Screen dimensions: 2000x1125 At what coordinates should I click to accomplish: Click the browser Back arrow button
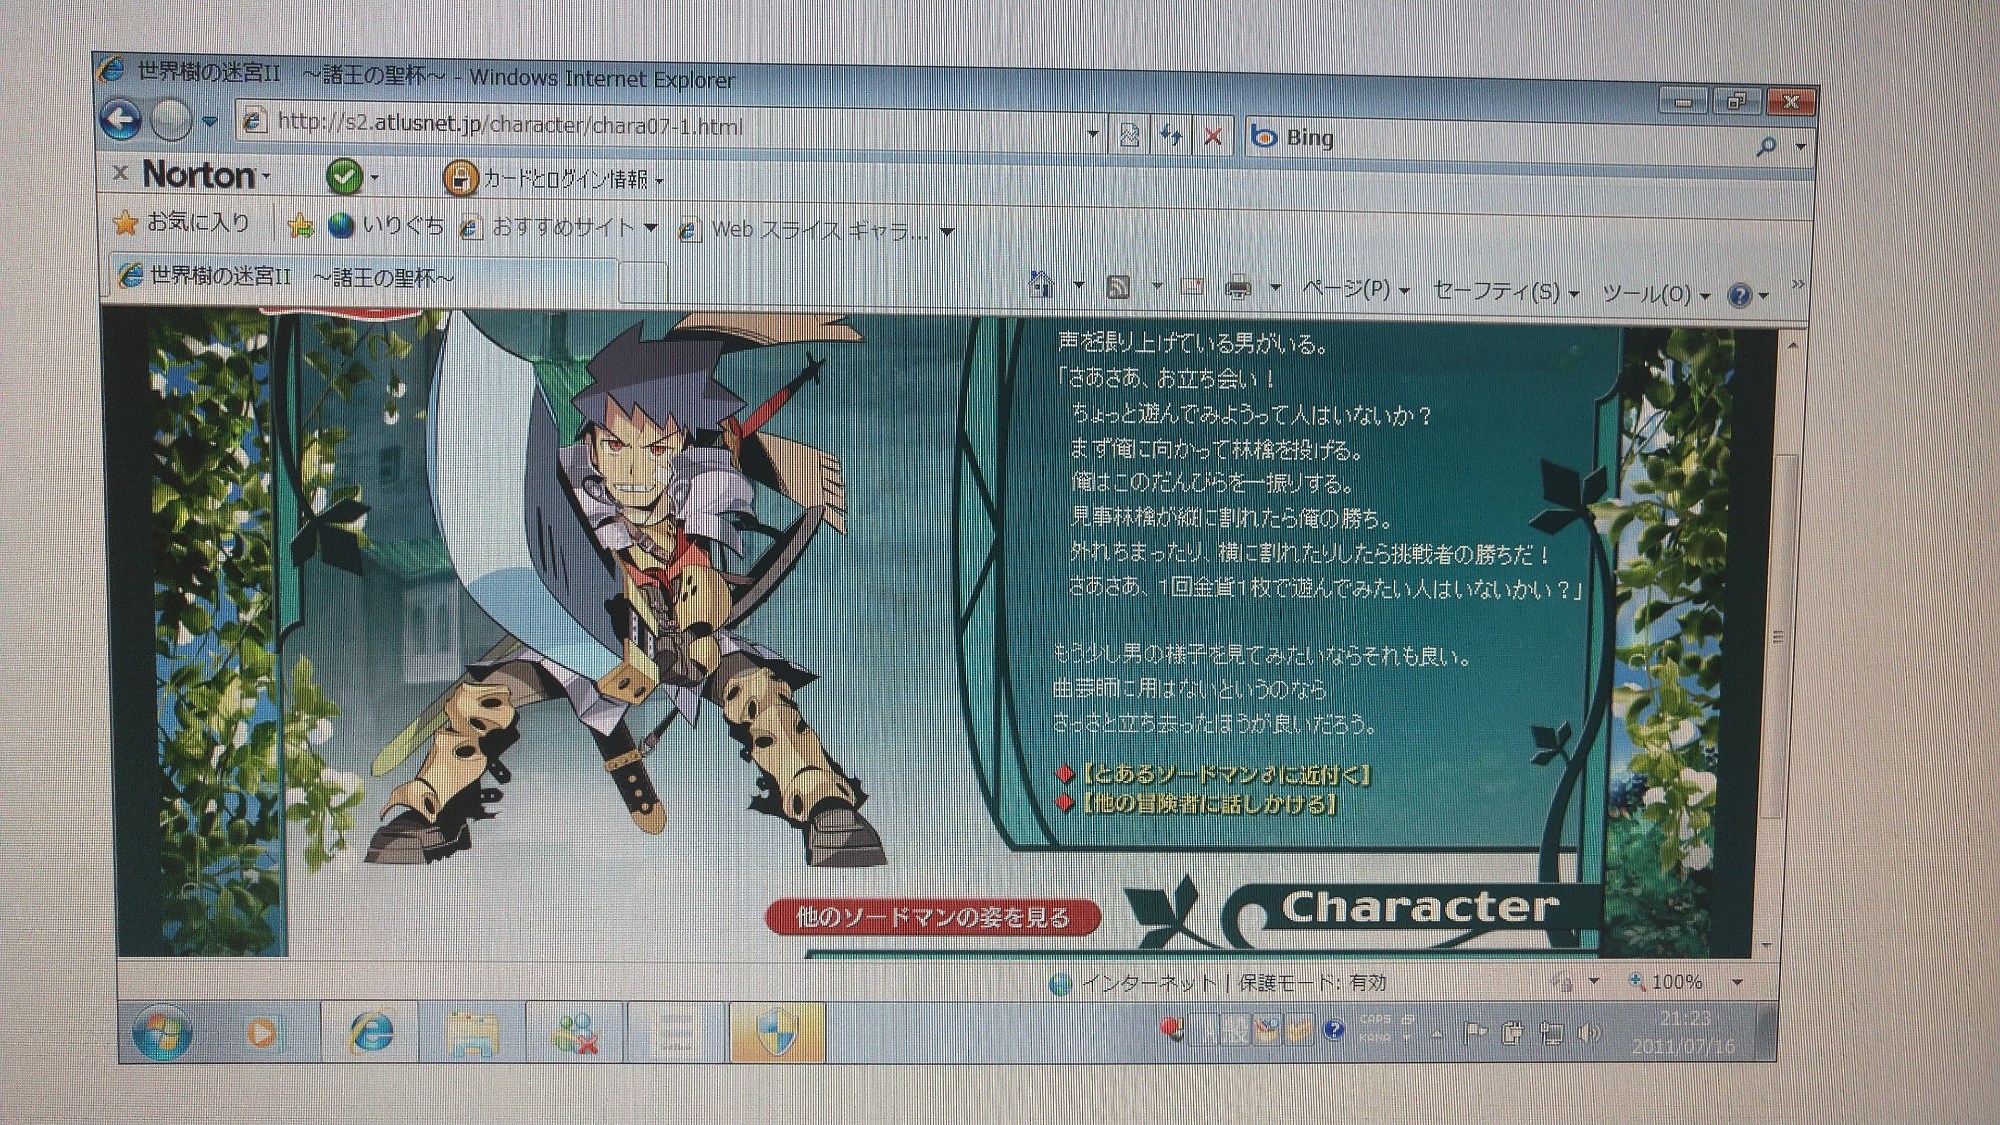pos(121,120)
